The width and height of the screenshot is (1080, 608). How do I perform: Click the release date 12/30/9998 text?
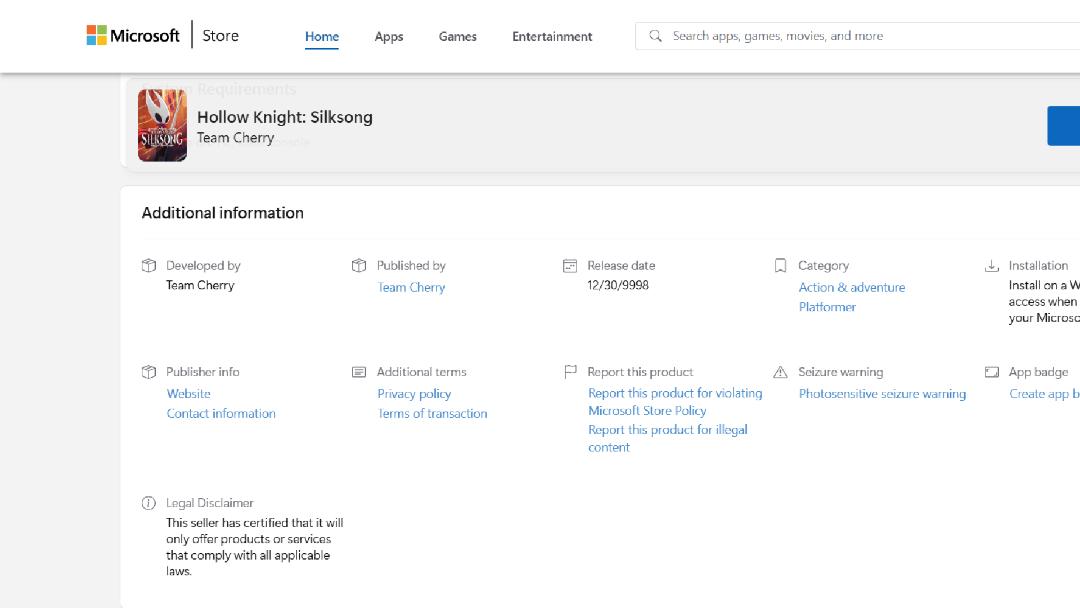[618, 285]
